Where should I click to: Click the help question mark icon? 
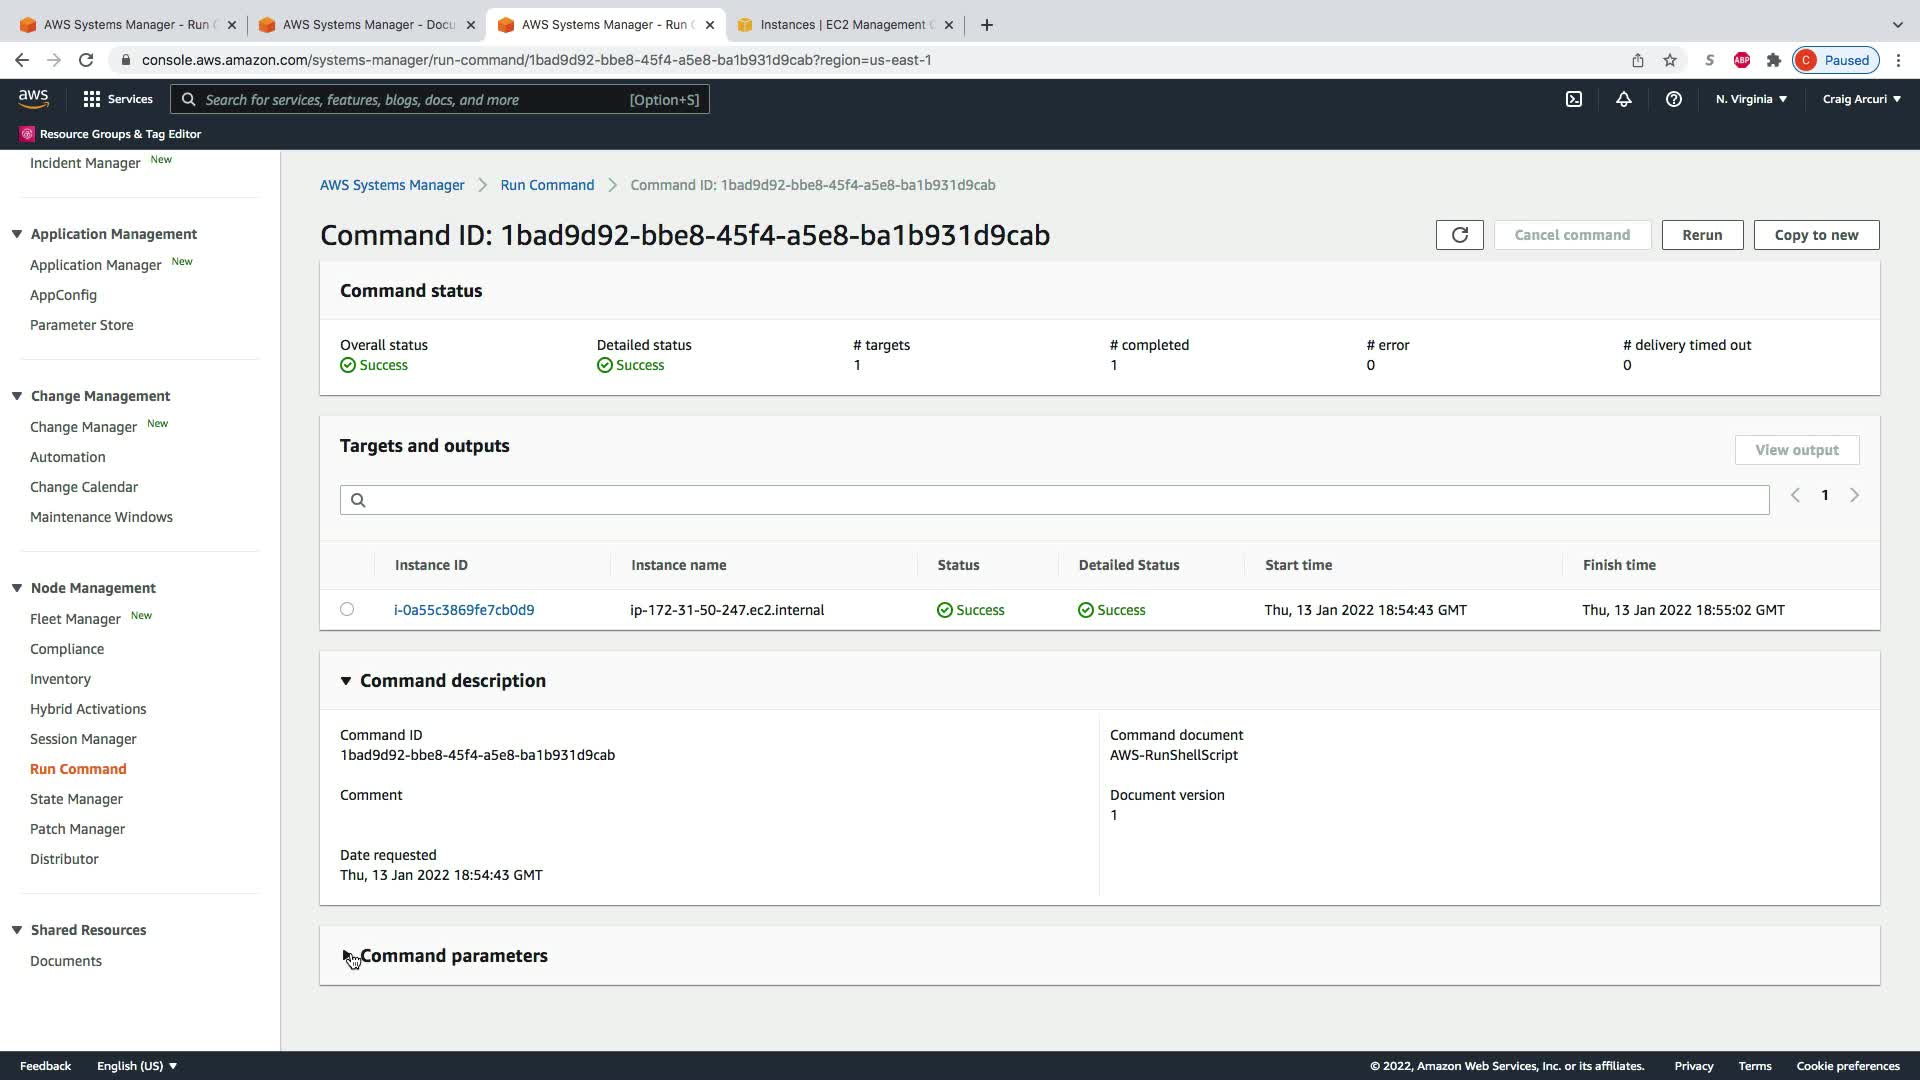tap(1673, 99)
